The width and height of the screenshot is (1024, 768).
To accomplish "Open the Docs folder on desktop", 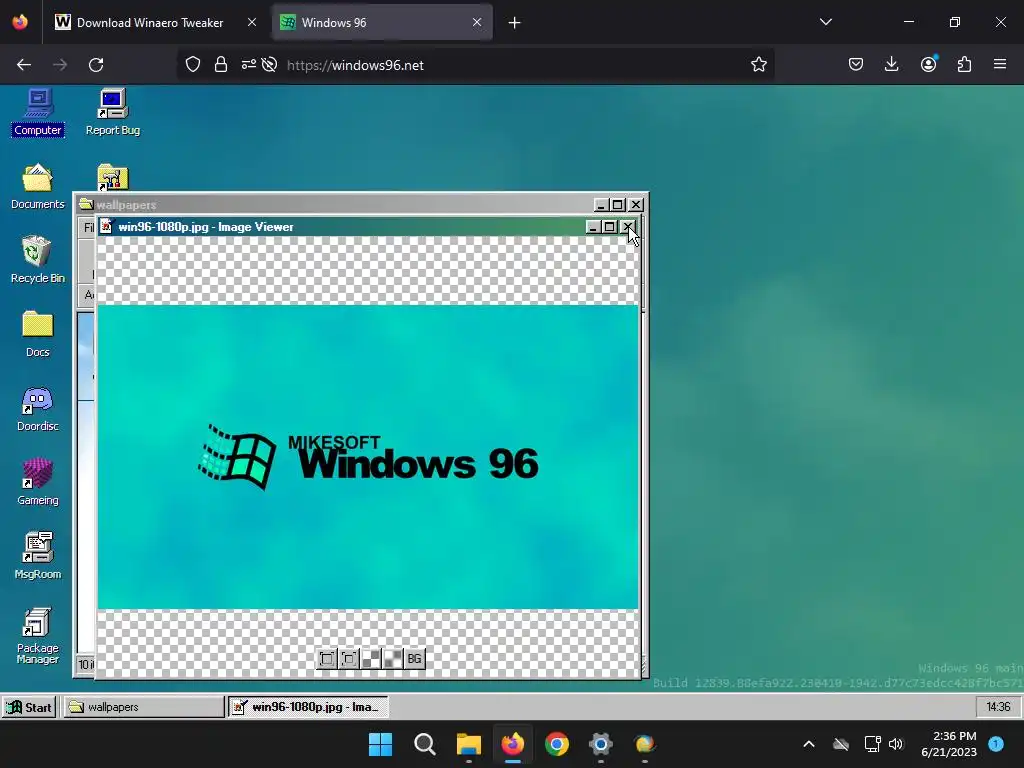I will [37, 334].
